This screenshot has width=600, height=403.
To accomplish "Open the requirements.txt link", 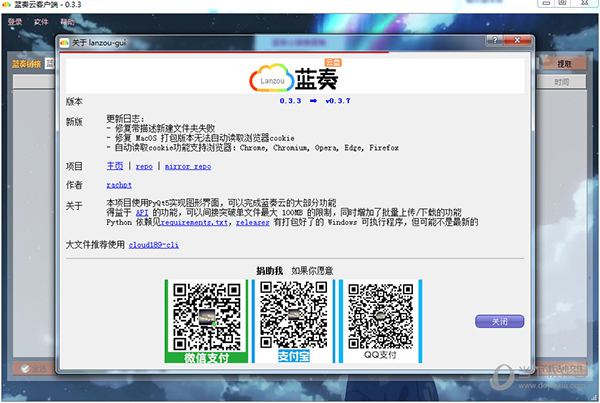I will 194,222.
